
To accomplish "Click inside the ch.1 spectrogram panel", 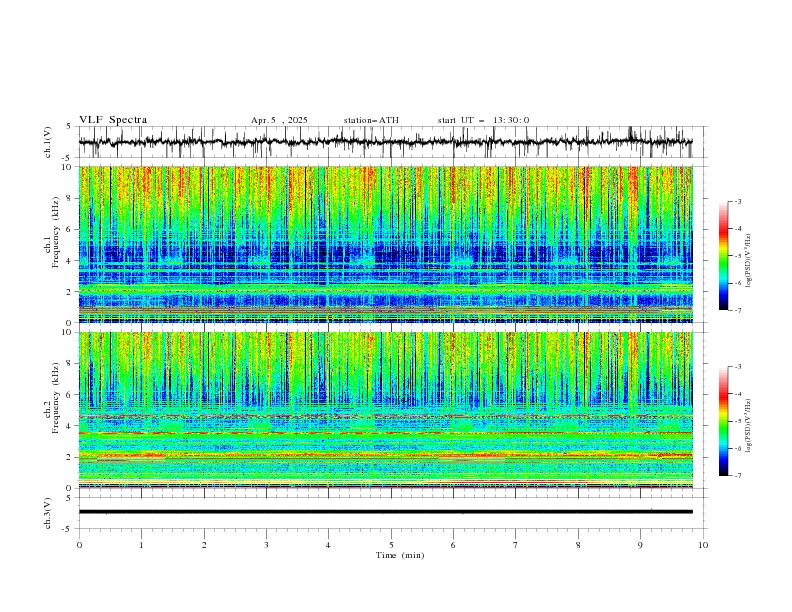I will 386,244.
